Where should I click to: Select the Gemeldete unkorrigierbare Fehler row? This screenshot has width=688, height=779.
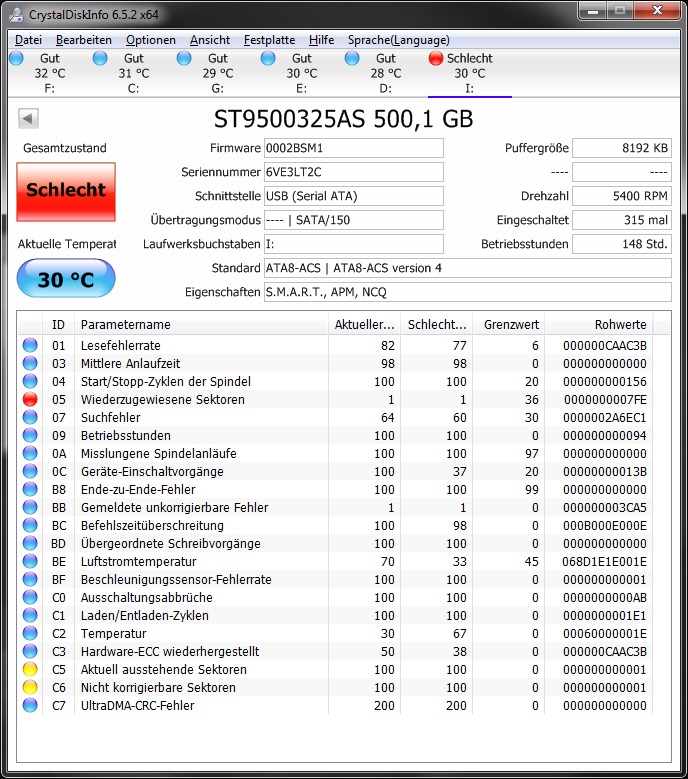pyautogui.click(x=336, y=507)
